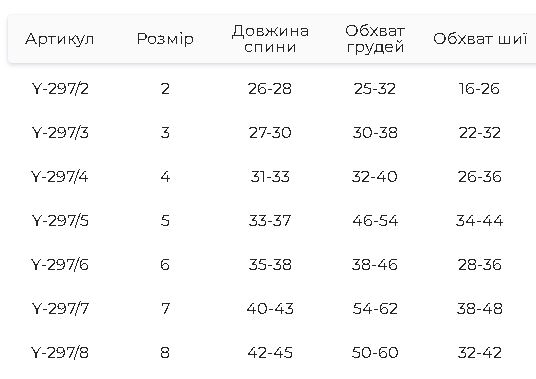Click the Обхват шиї column header

480,39
